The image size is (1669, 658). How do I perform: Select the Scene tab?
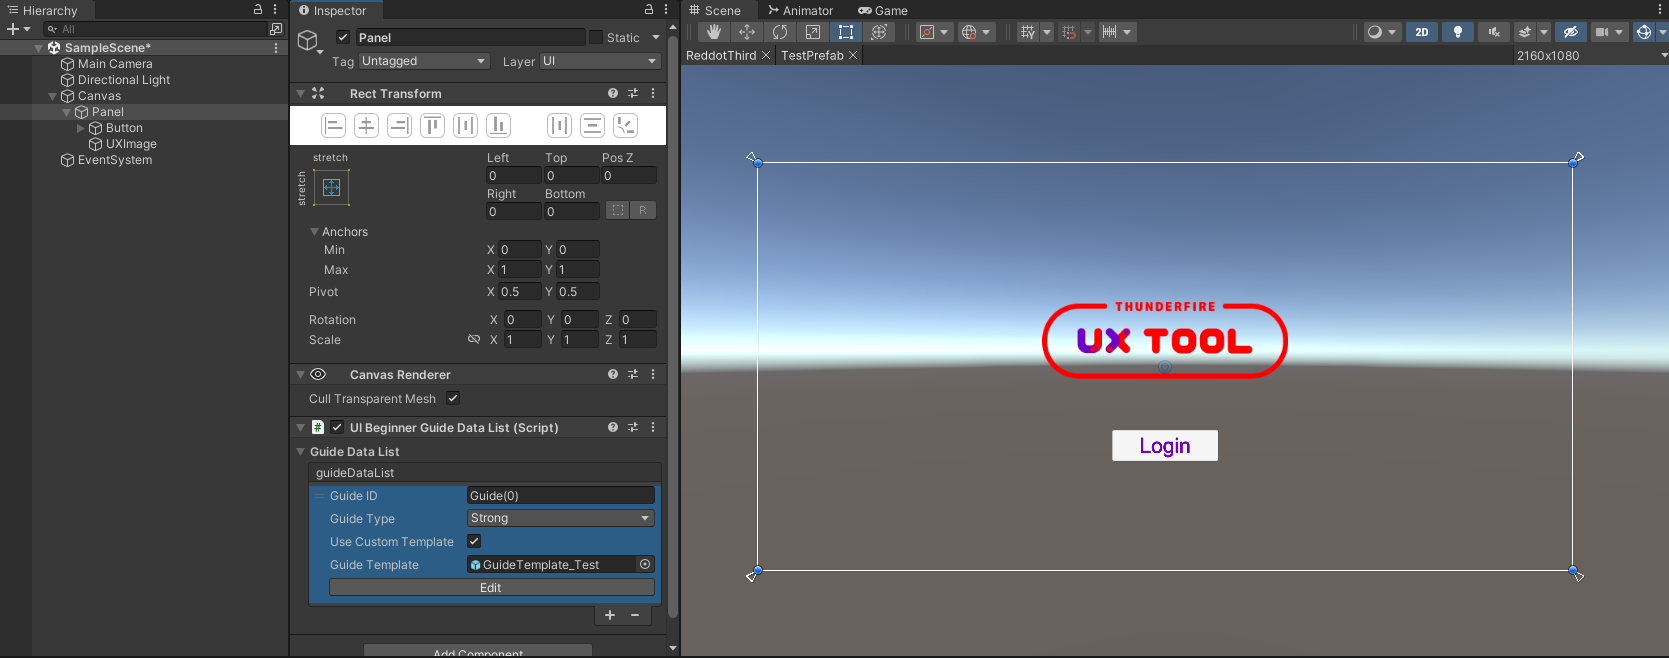[x=715, y=10]
